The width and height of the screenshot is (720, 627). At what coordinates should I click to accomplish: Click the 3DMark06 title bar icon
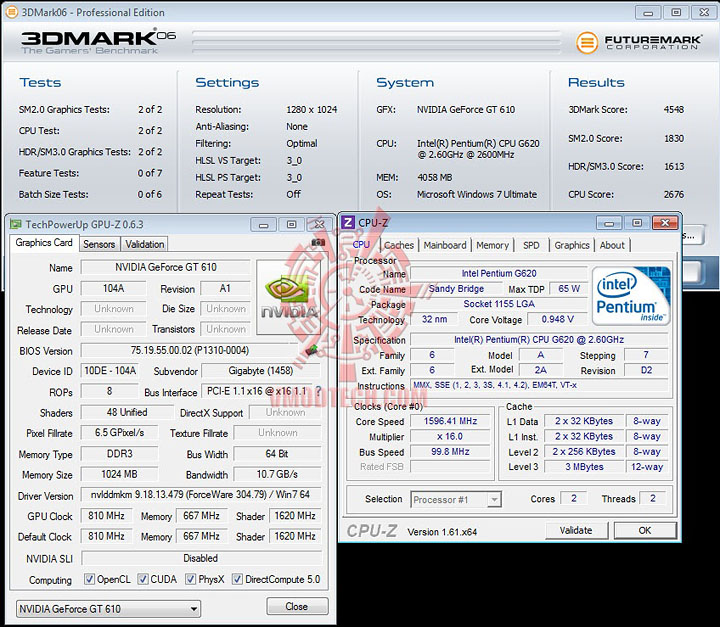[x=11, y=12]
